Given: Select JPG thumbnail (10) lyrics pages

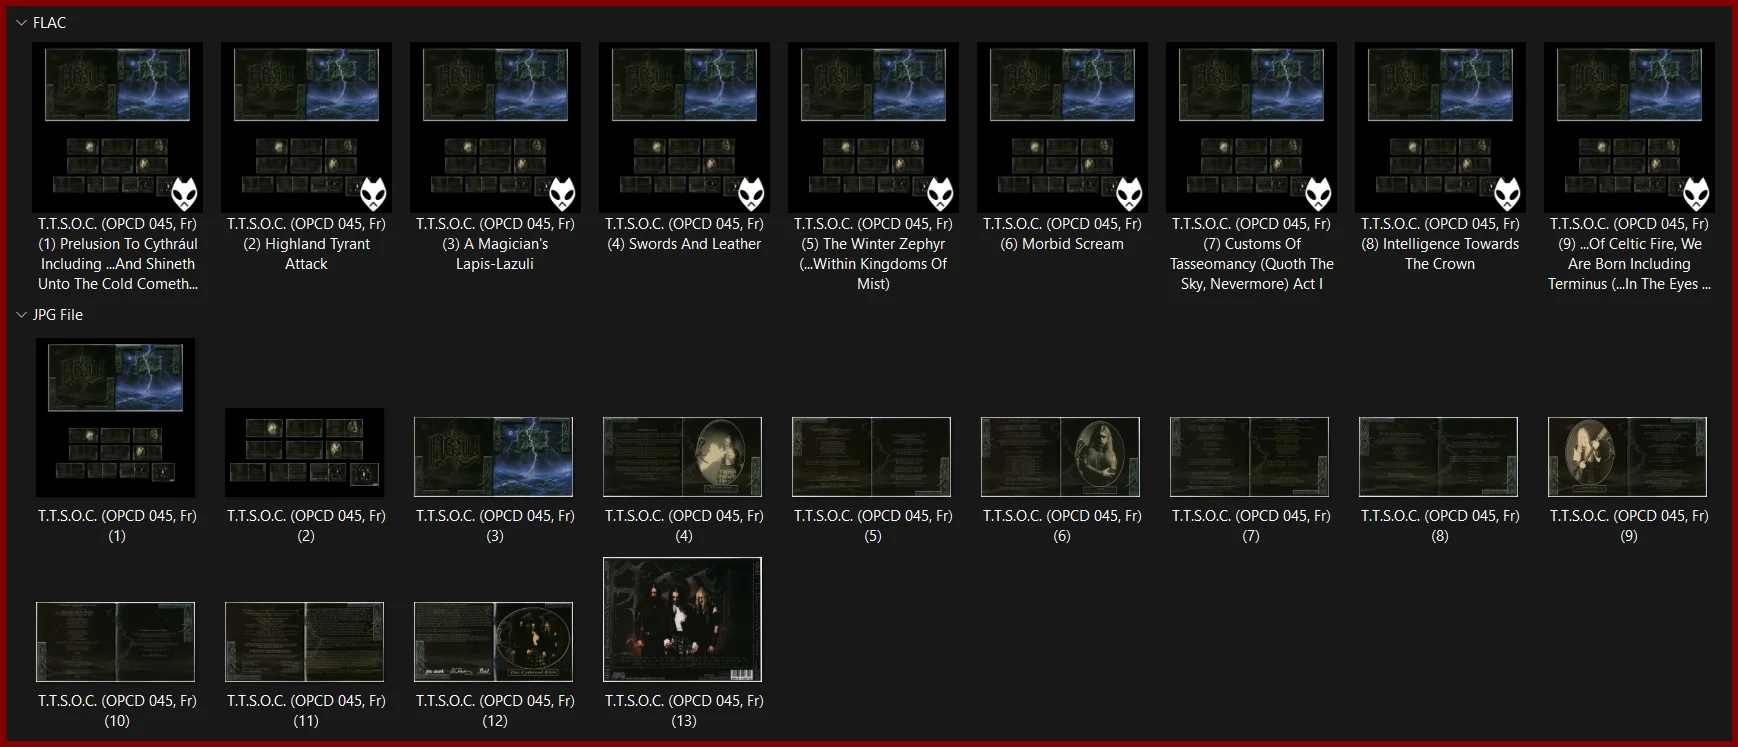Looking at the screenshot, I should point(116,642).
